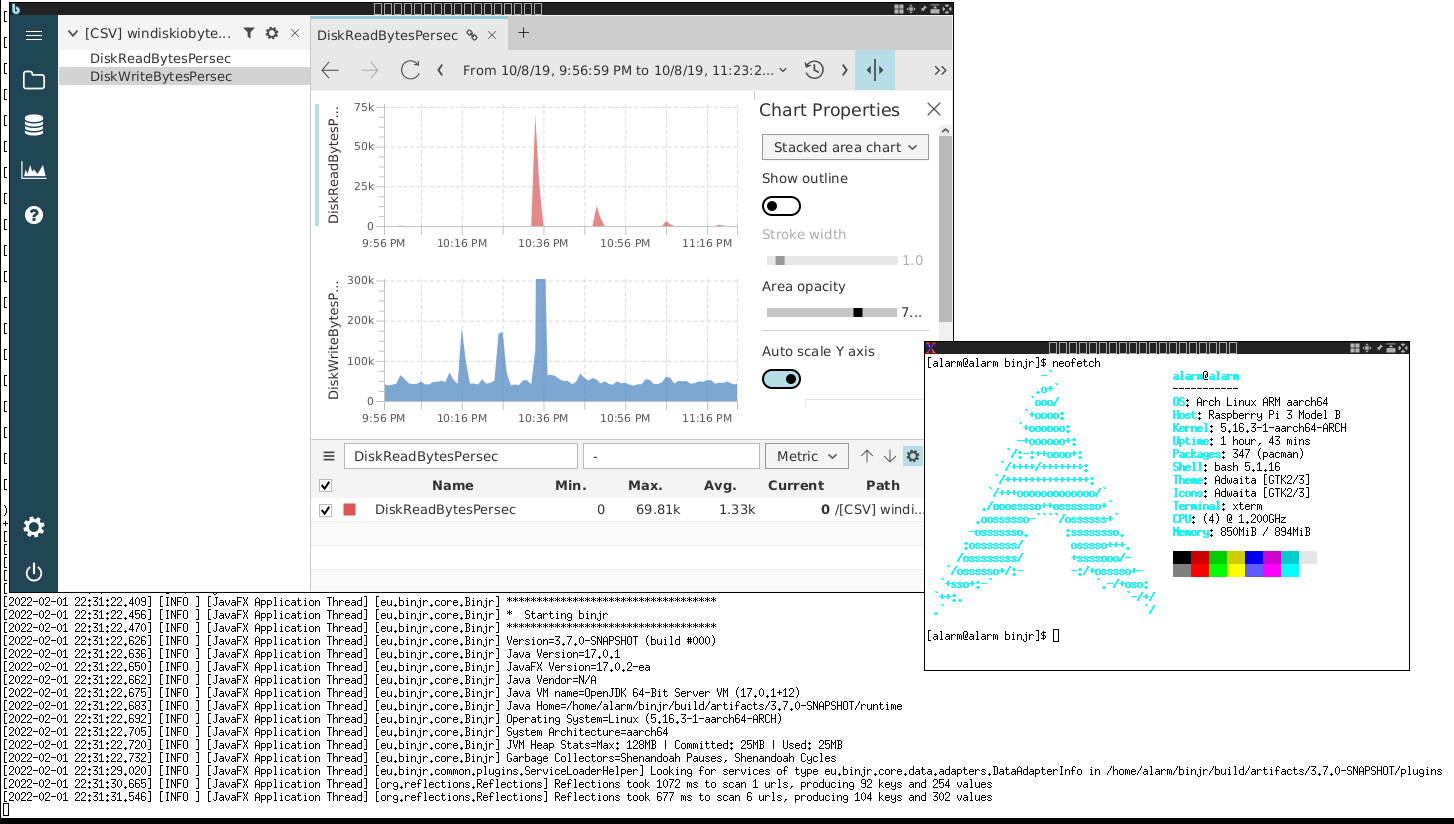The width and height of the screenshot is (1454, 824).
Task: Click the DiskReadBytesPersec series name in the table
Action: (x=445, y=510)
